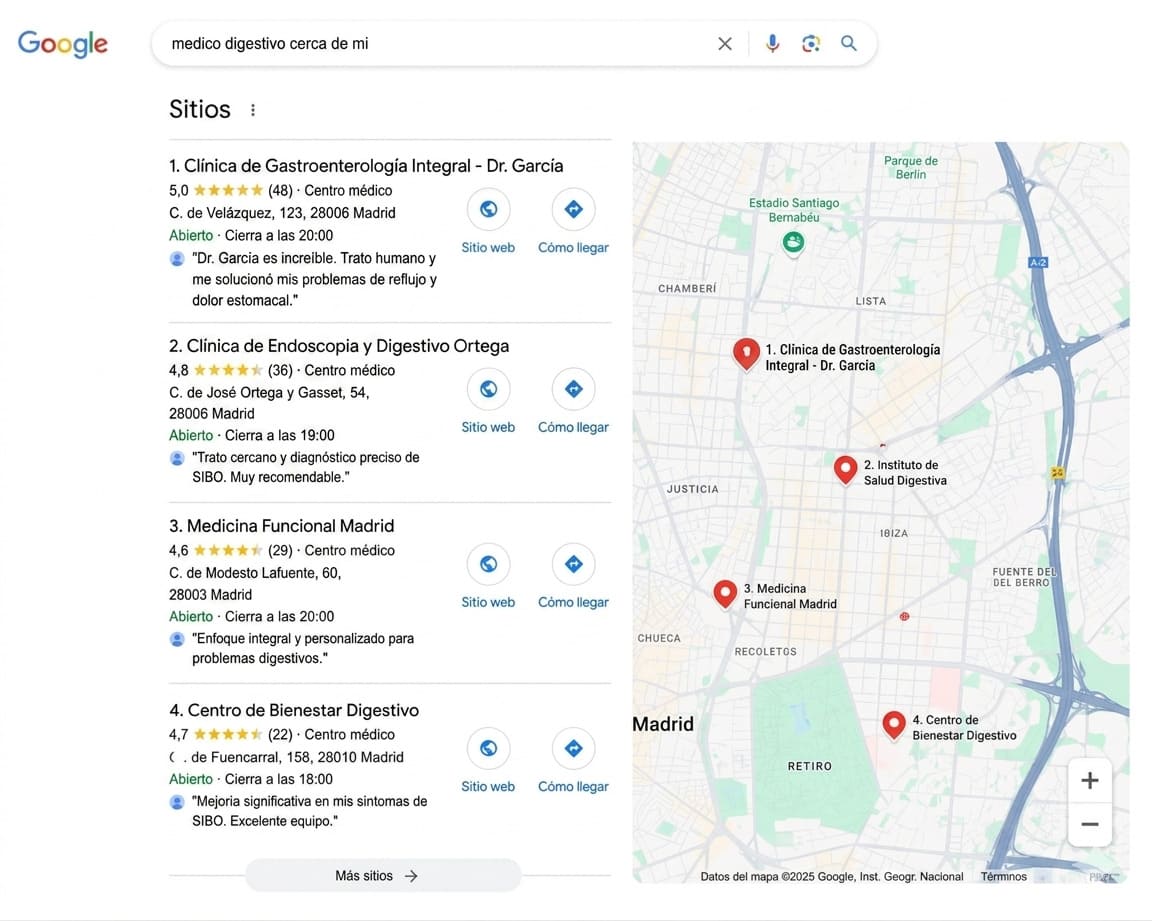Open the Sitios three-dot options menu
Screen dimensions: 1152x921
click(253, 110)
